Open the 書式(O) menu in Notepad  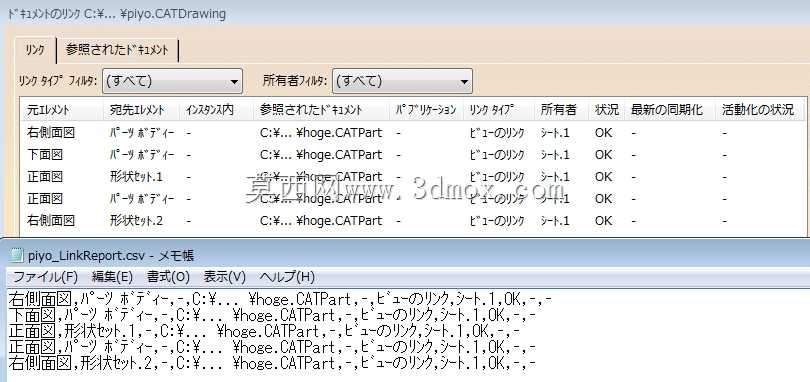[168, 277]
